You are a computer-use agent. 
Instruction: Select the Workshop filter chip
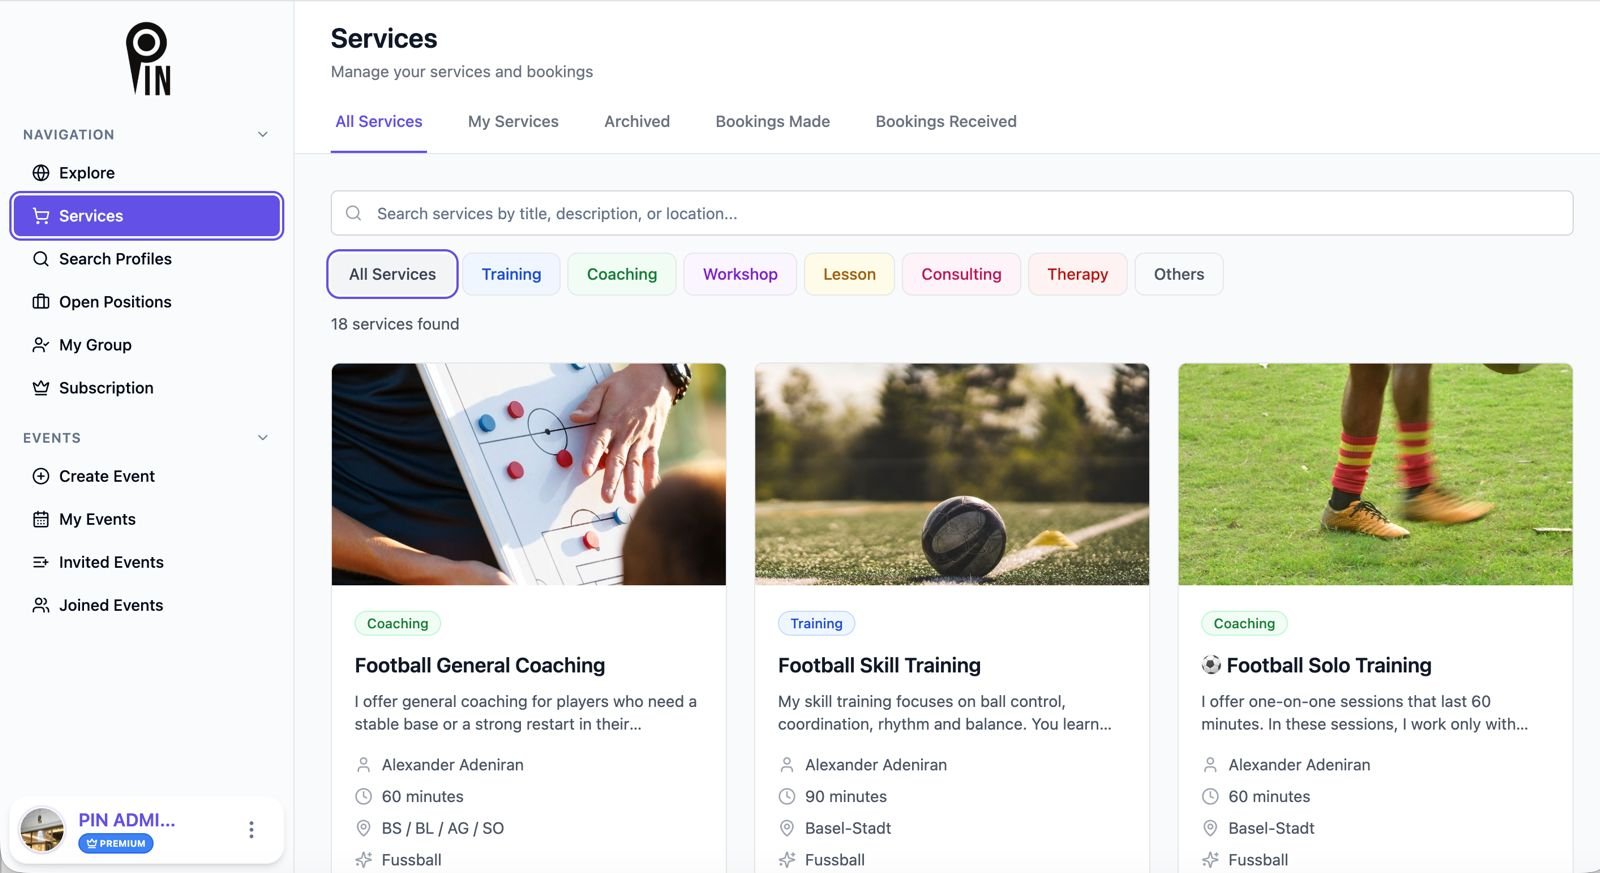coord(740,274)
